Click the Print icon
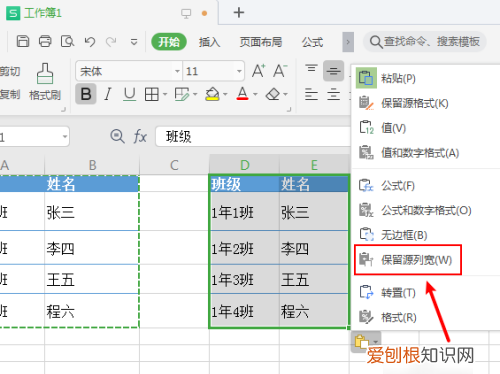The image size is (500, 374). click(x=45, y=41)
